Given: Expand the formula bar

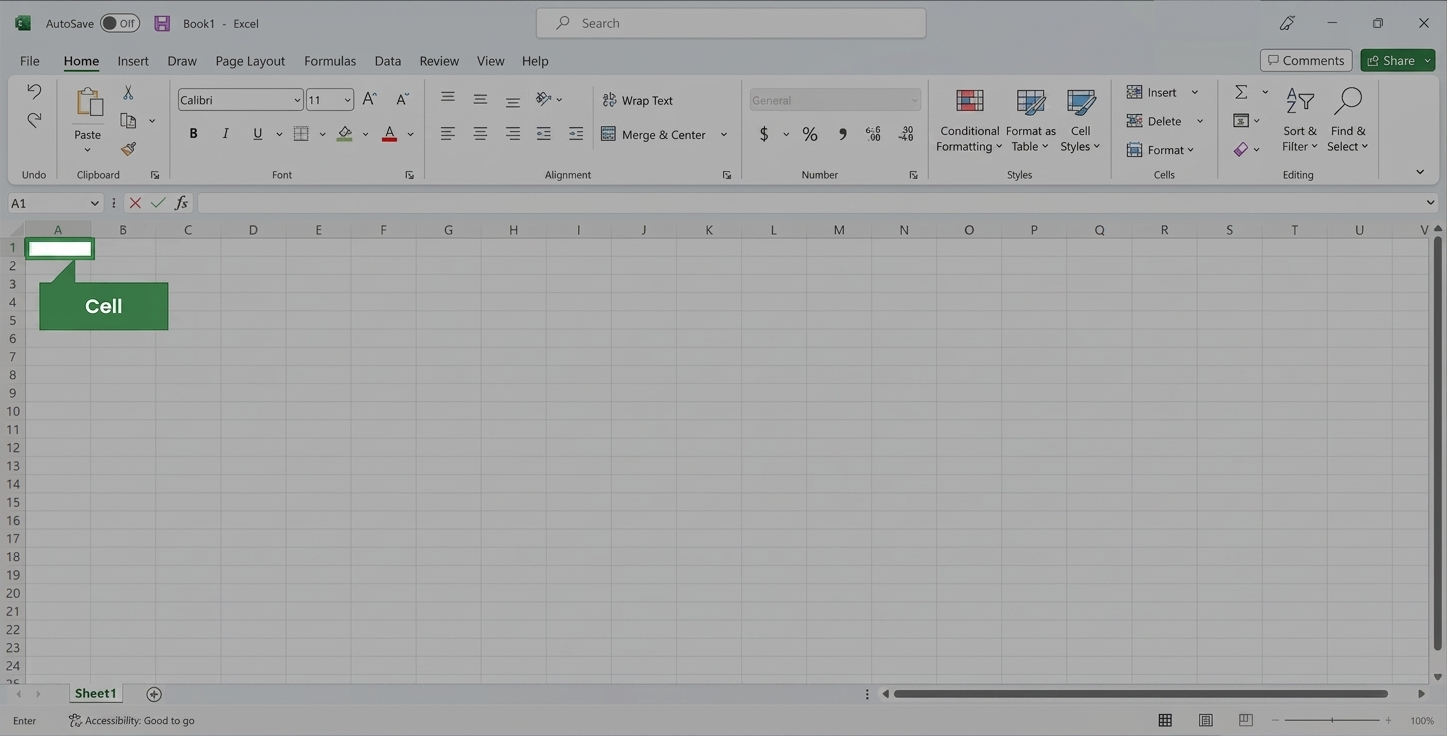Looking at the screenshot, I should 1430,203.
